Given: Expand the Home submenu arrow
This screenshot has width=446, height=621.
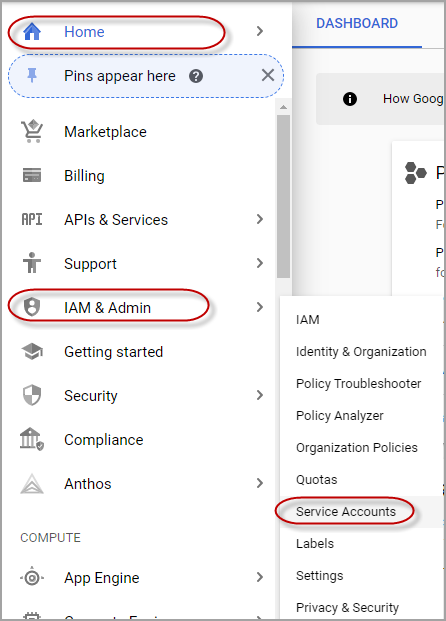Looking at the screenshot, I should click(260, 31).
